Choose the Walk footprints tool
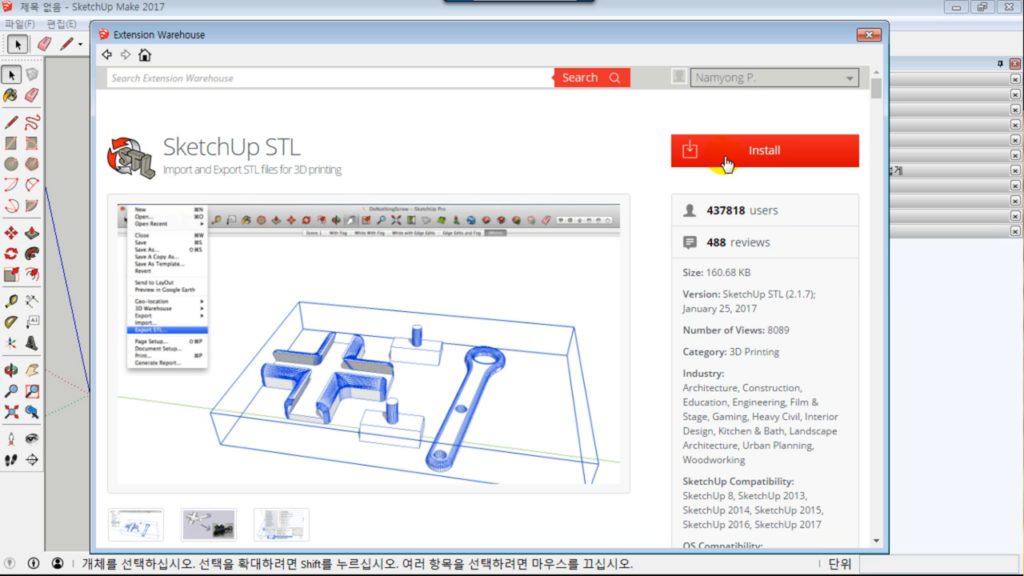 pos(11,460)
